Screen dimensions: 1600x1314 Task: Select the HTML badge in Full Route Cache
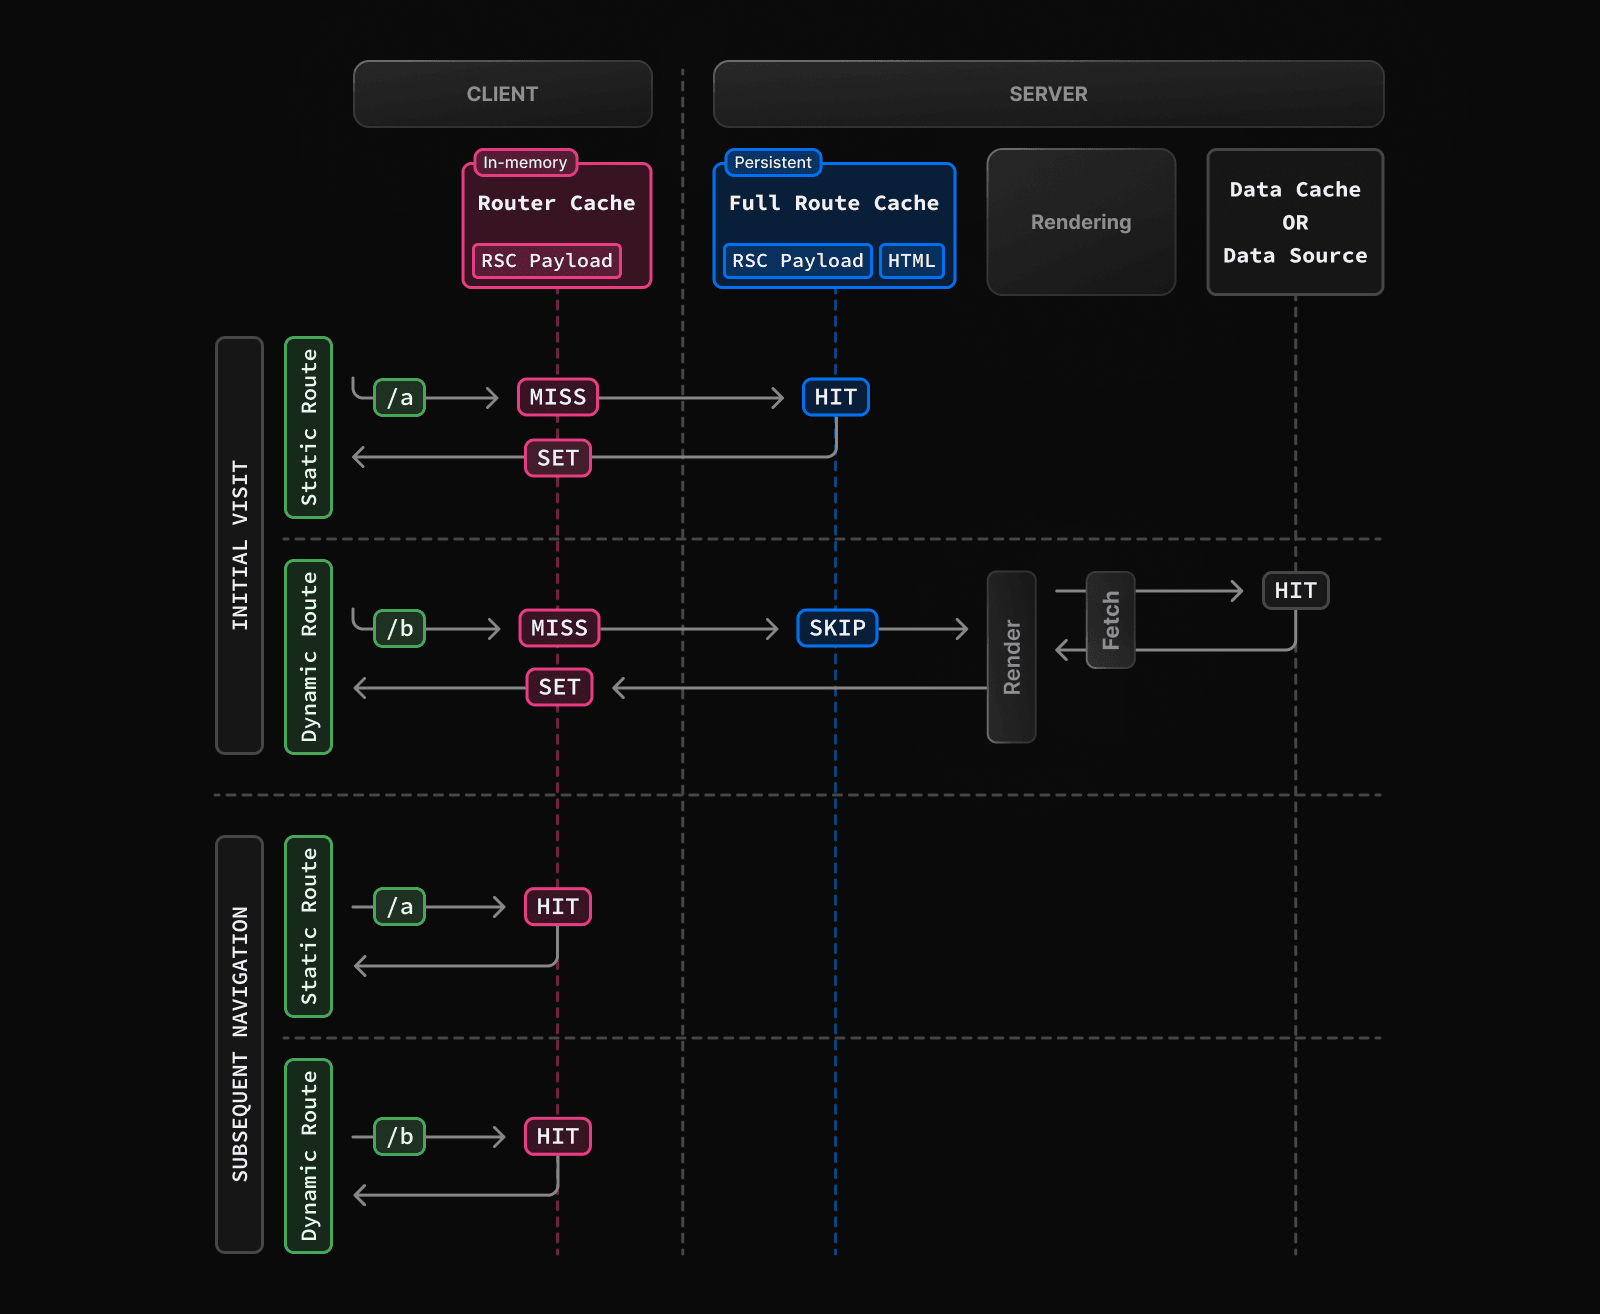tap(911, 261)
